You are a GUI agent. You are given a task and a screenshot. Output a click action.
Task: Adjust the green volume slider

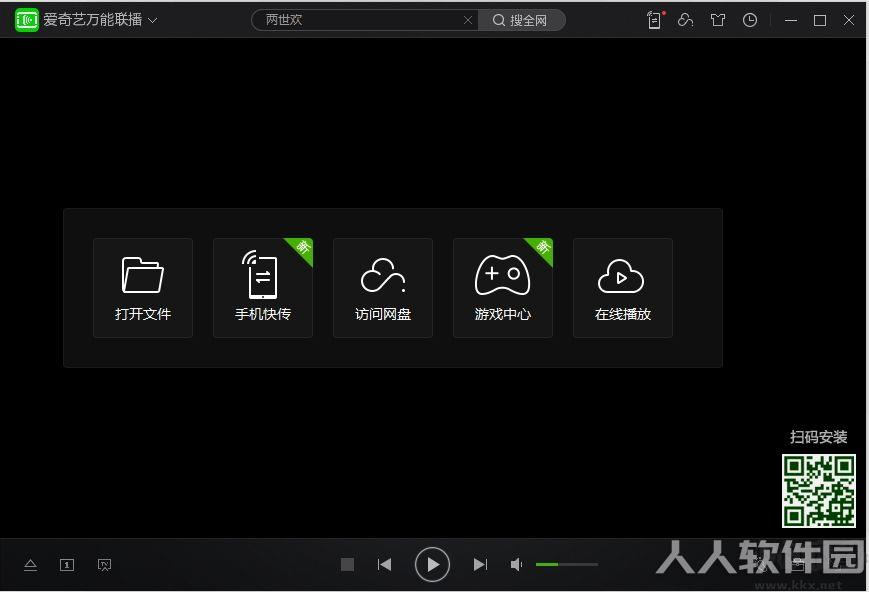click(567, 564)
